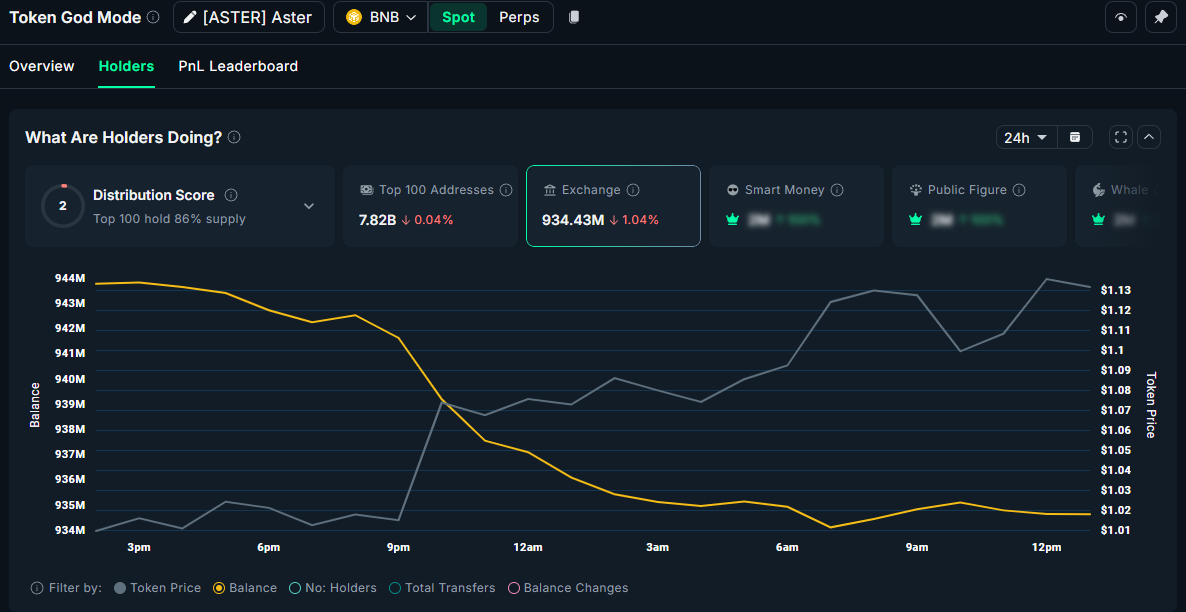
Task: Select the Balance filter radio button
Action: point(219,588)
